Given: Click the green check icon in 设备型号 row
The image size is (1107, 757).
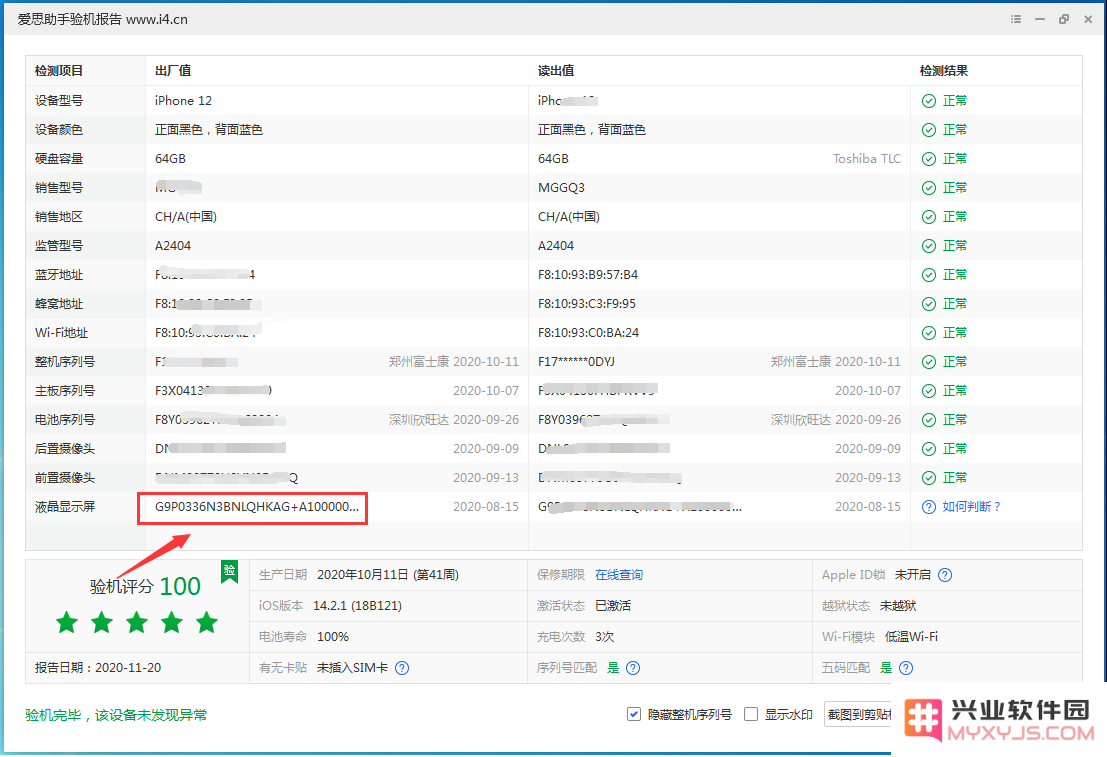Looking at the screenshot, I should coord(929,101).
